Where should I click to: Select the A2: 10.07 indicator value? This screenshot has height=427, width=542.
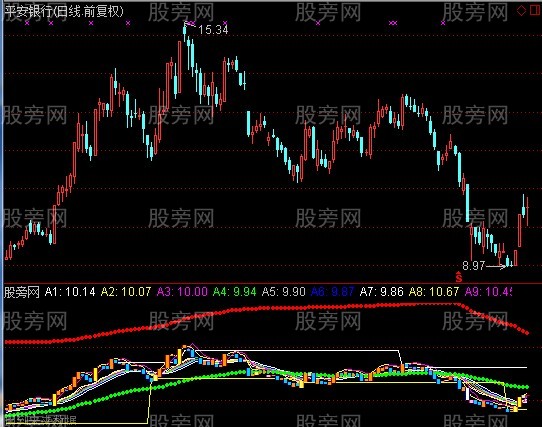[x=126, y=292]
